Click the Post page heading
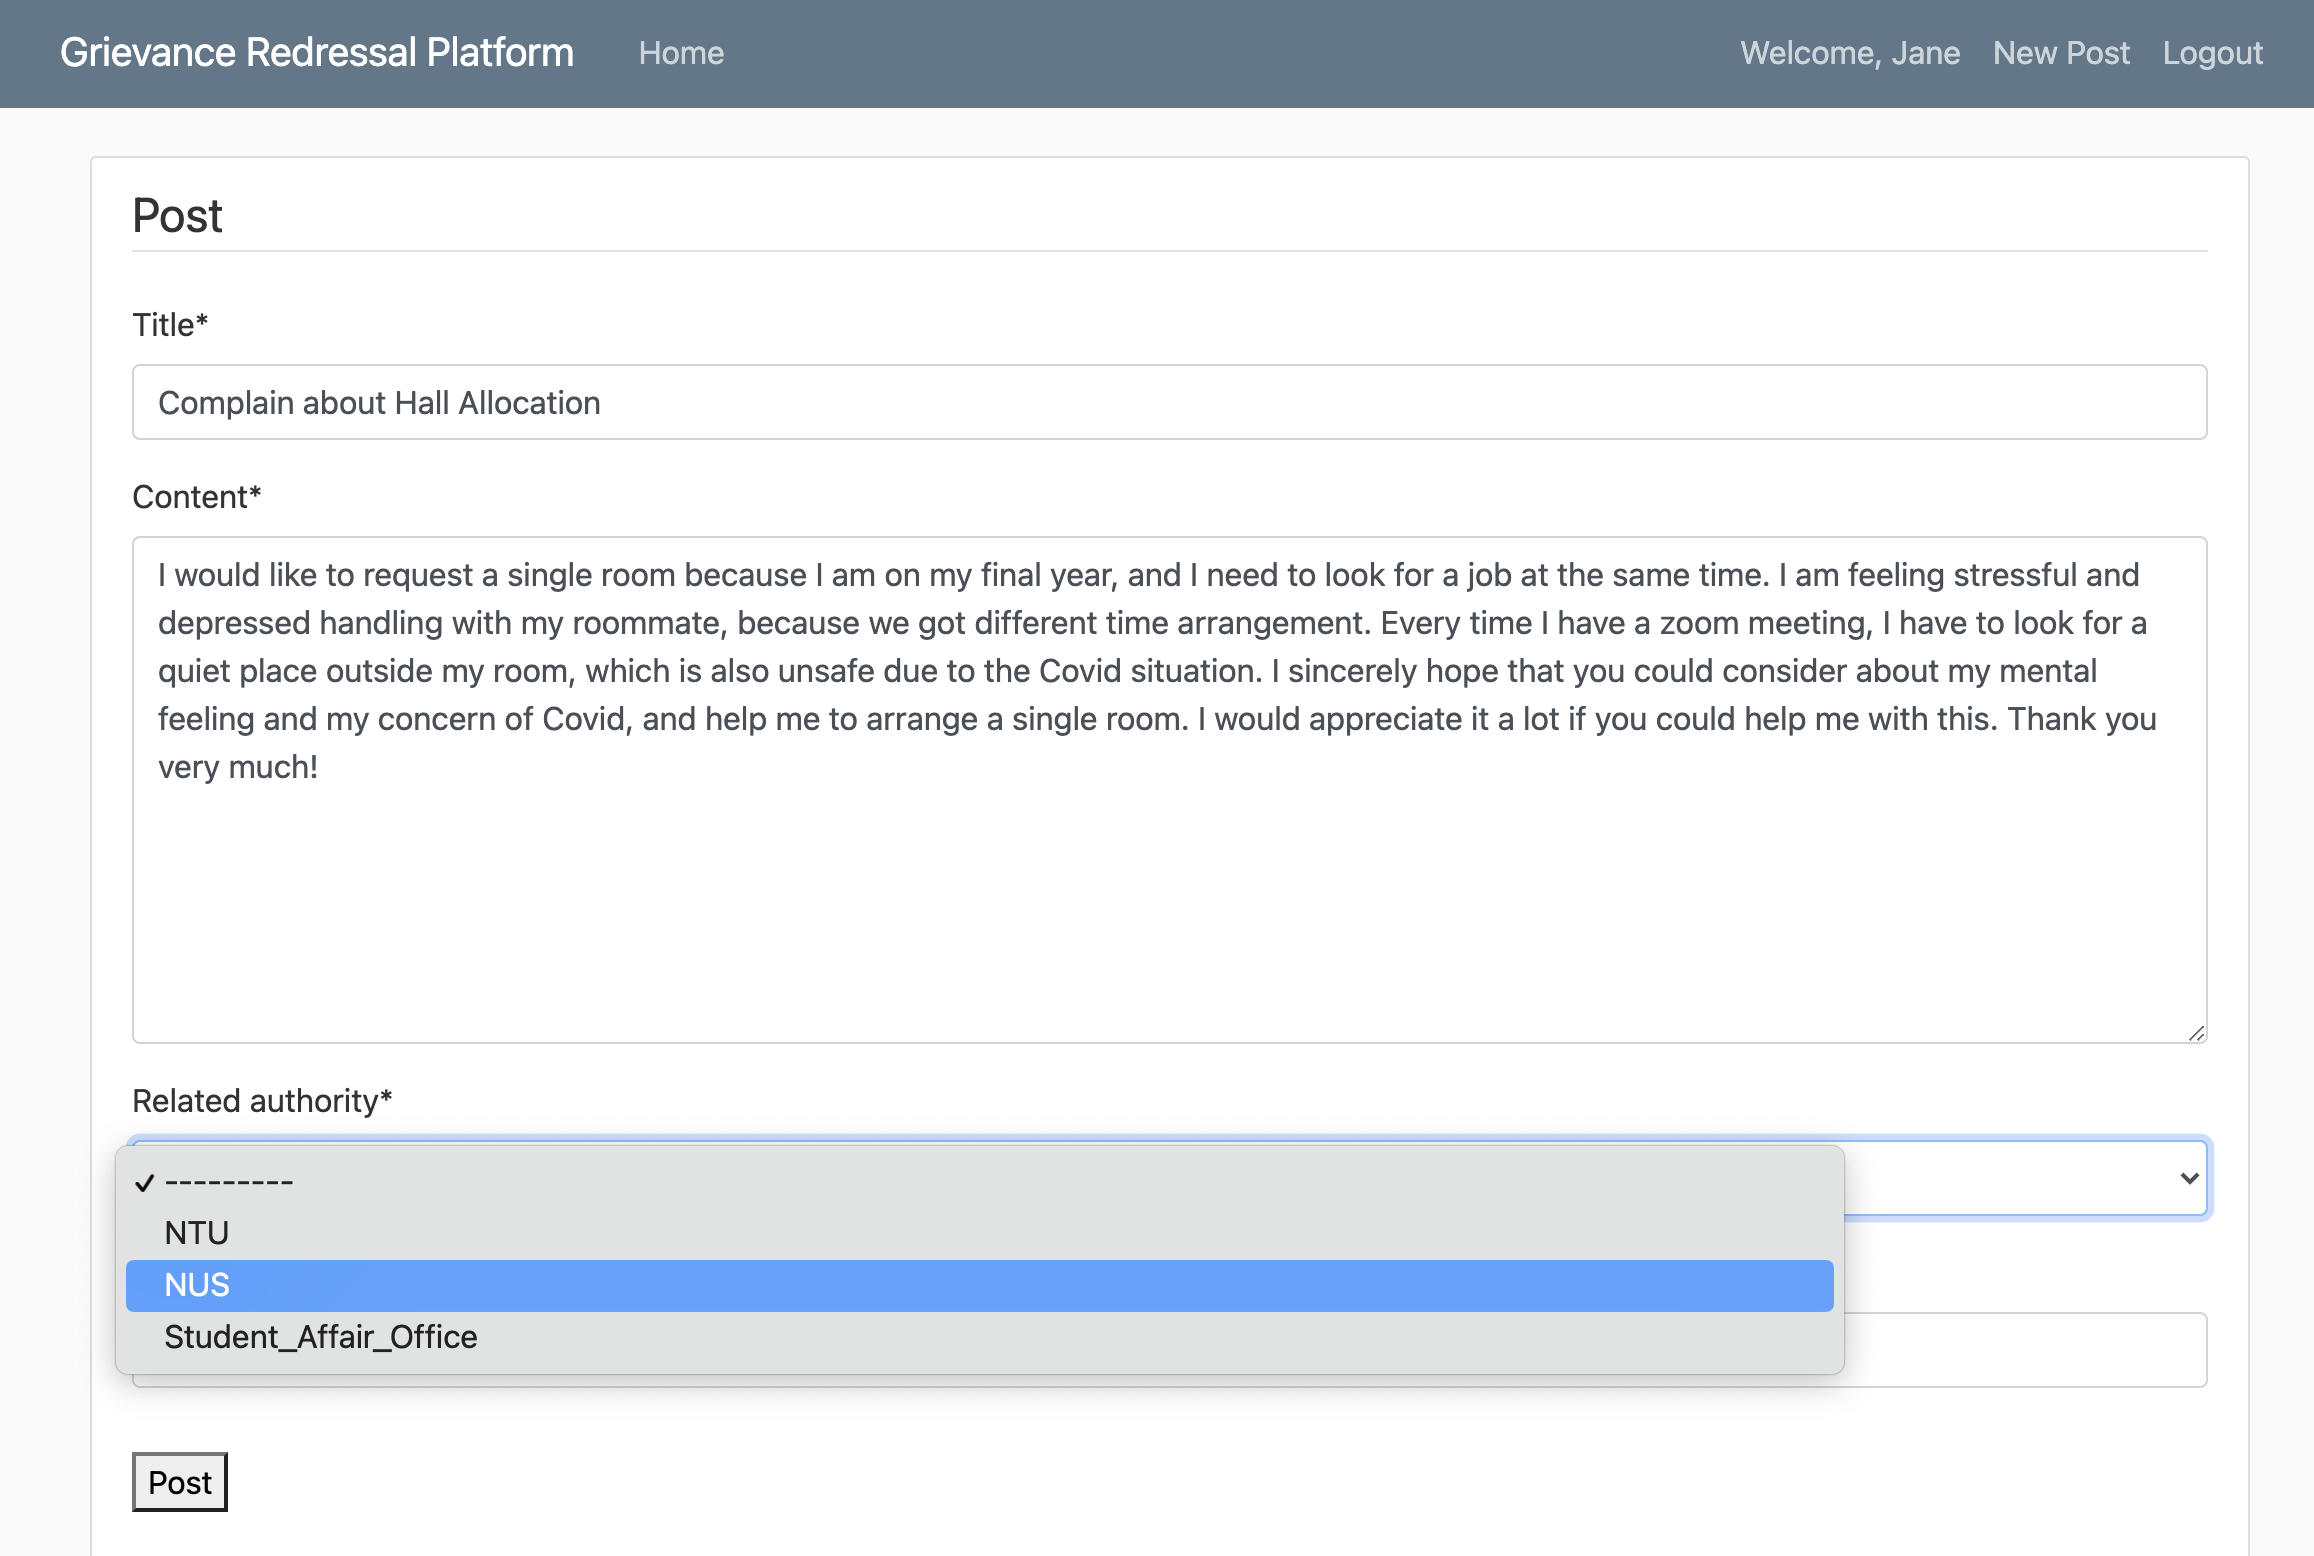The height and width of the screenshot is (1556, 2314). (177, 216)
